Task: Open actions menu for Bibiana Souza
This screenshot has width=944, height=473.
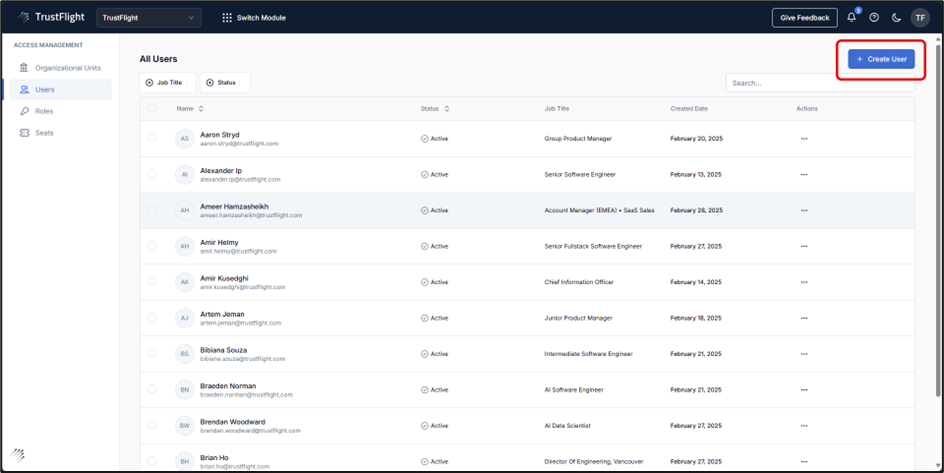Action: [x=804, y=354]
